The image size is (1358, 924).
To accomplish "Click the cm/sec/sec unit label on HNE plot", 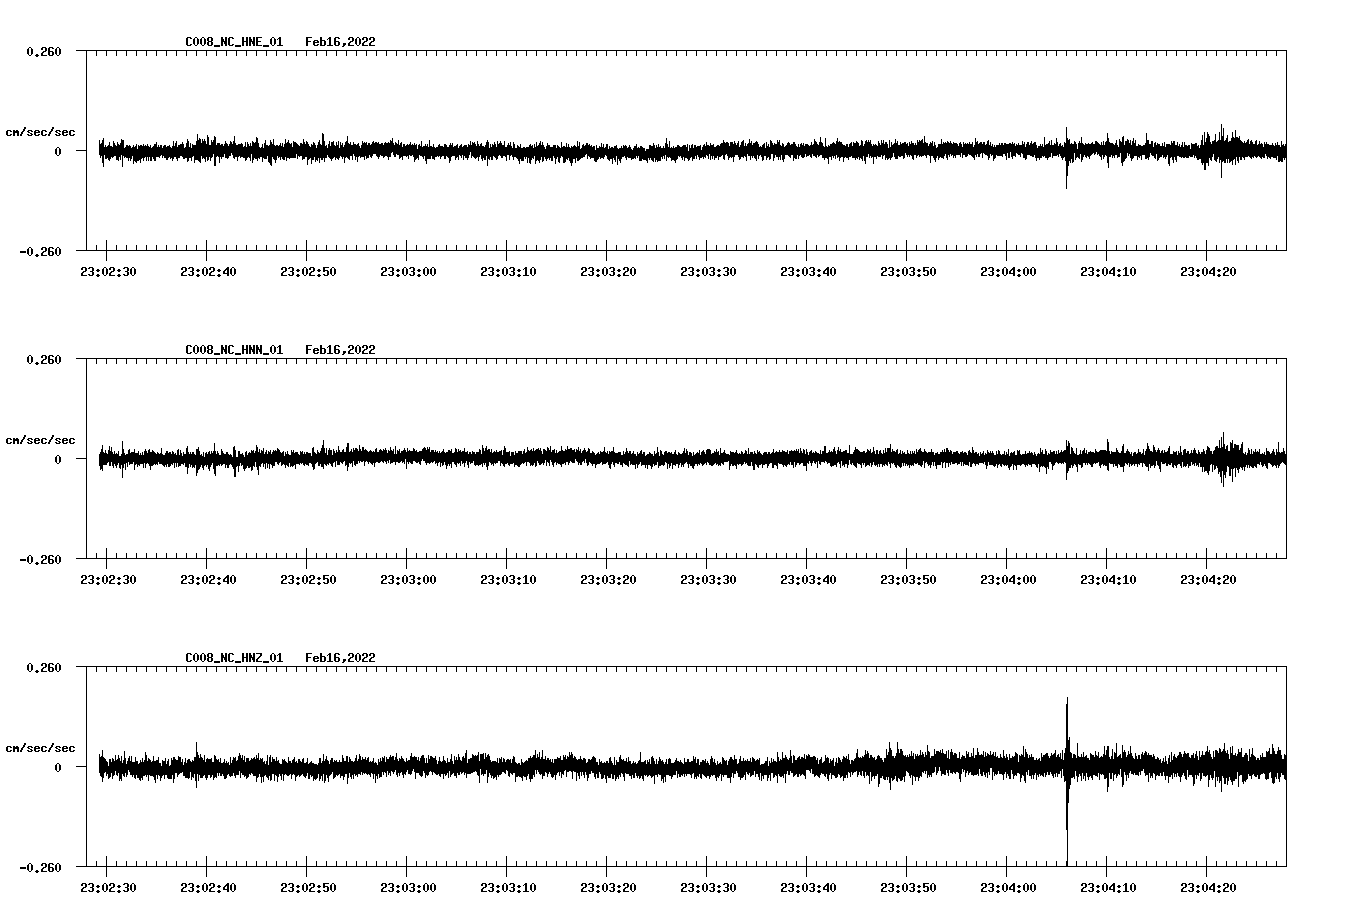I will [40, 132].
